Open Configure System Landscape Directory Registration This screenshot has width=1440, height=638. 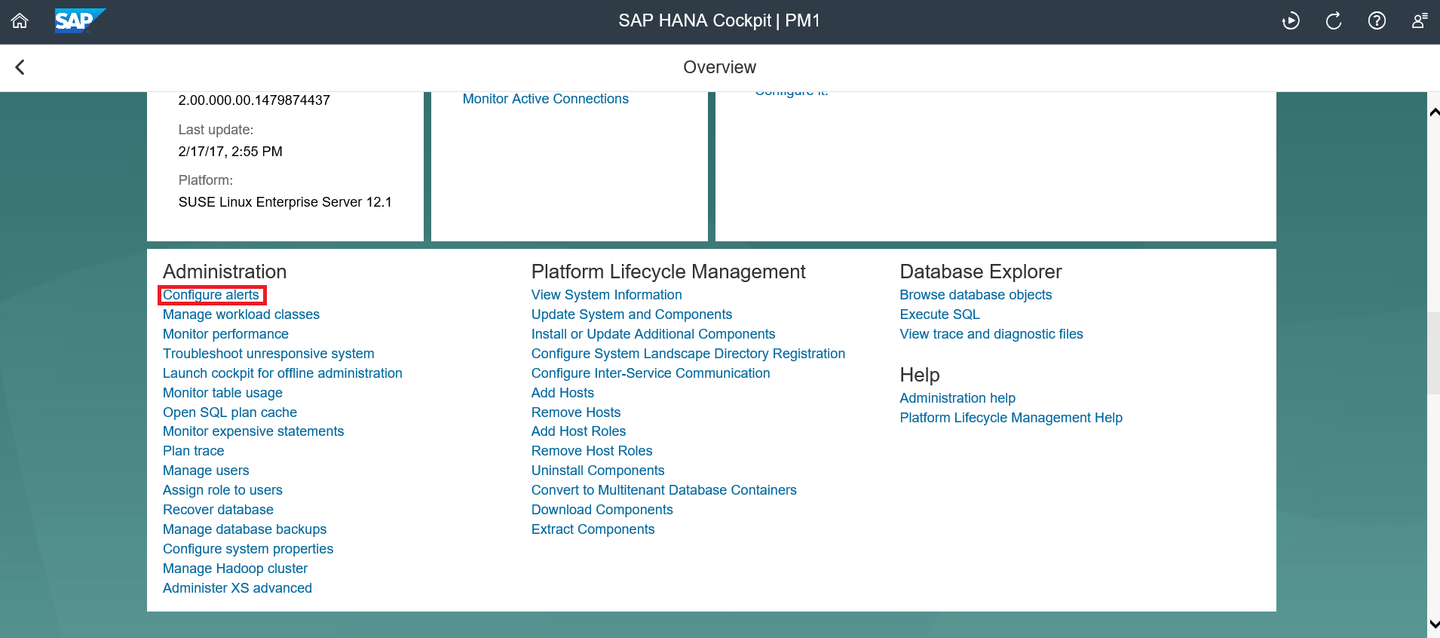688,353
